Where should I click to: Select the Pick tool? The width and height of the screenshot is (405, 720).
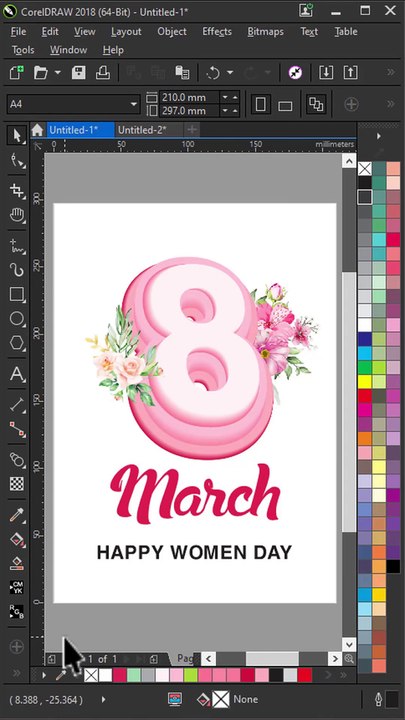(17, 135)
